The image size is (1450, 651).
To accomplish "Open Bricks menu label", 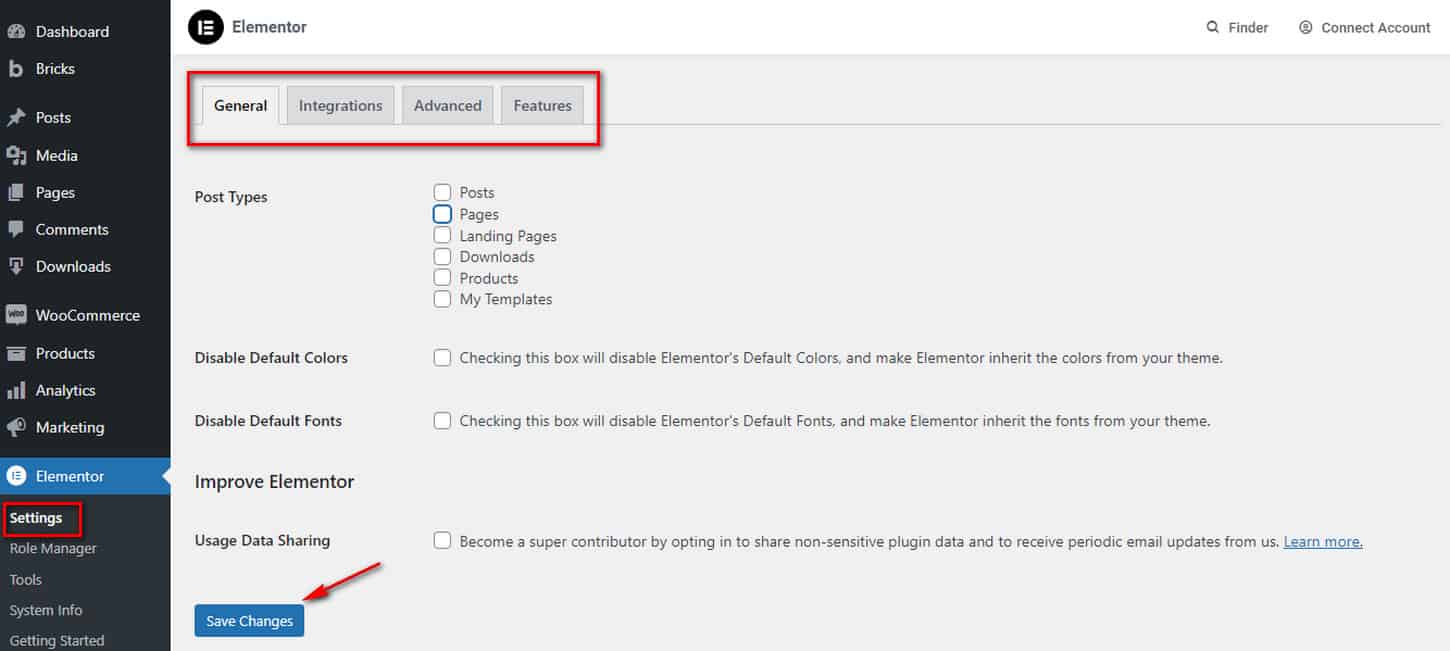I will click(55, 69).
